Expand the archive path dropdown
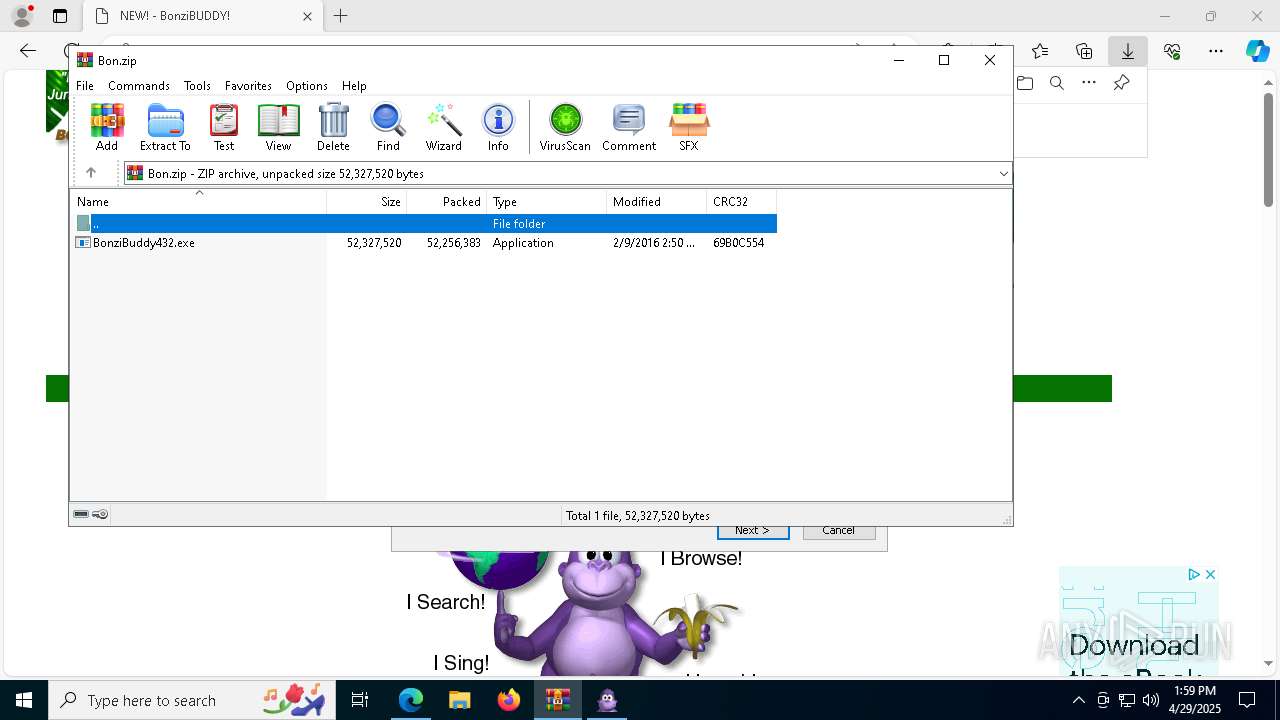 click(x=1003, y=174)
